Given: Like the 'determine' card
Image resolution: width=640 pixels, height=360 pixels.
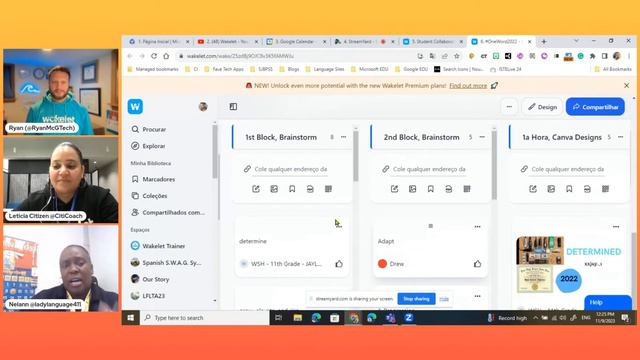Looking at the screenshot, I should pyautogui.click(x=339, y=264).
